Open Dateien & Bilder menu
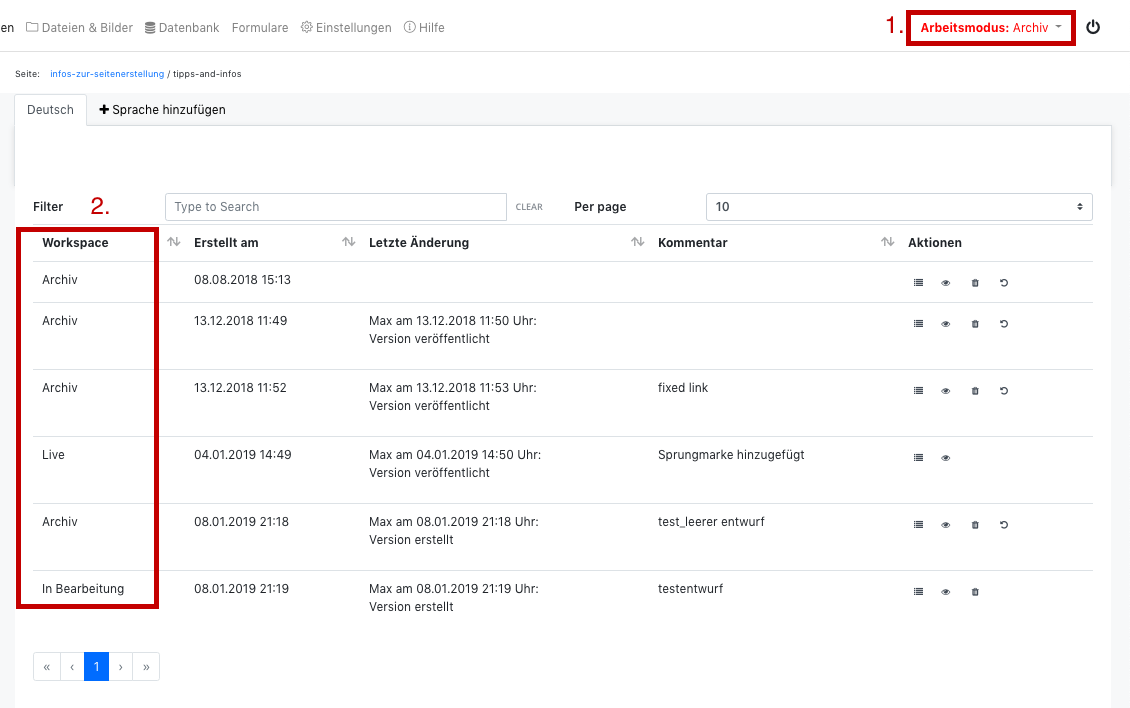The image size is (1130, 708). (x=79, y=27)
